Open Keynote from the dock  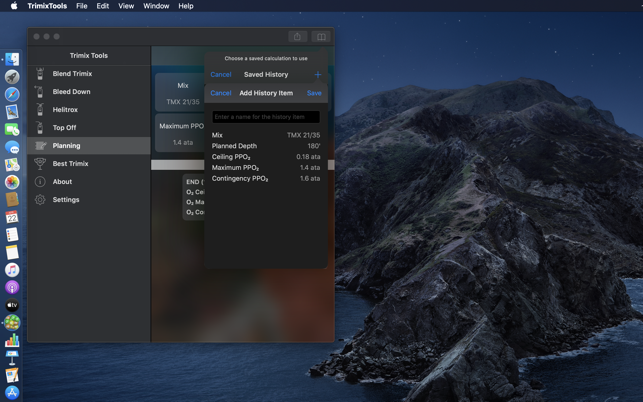(x=12, y=358)
